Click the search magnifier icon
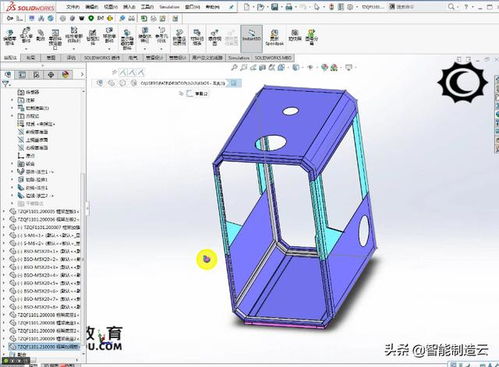 [x=451, y=7]
